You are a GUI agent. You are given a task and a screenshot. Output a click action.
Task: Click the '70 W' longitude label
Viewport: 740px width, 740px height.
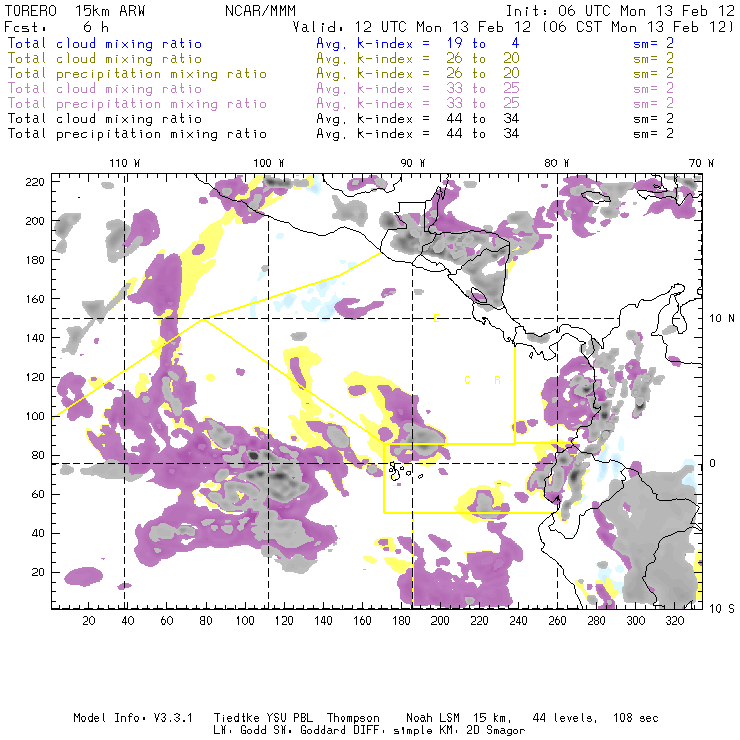(701, 163)
